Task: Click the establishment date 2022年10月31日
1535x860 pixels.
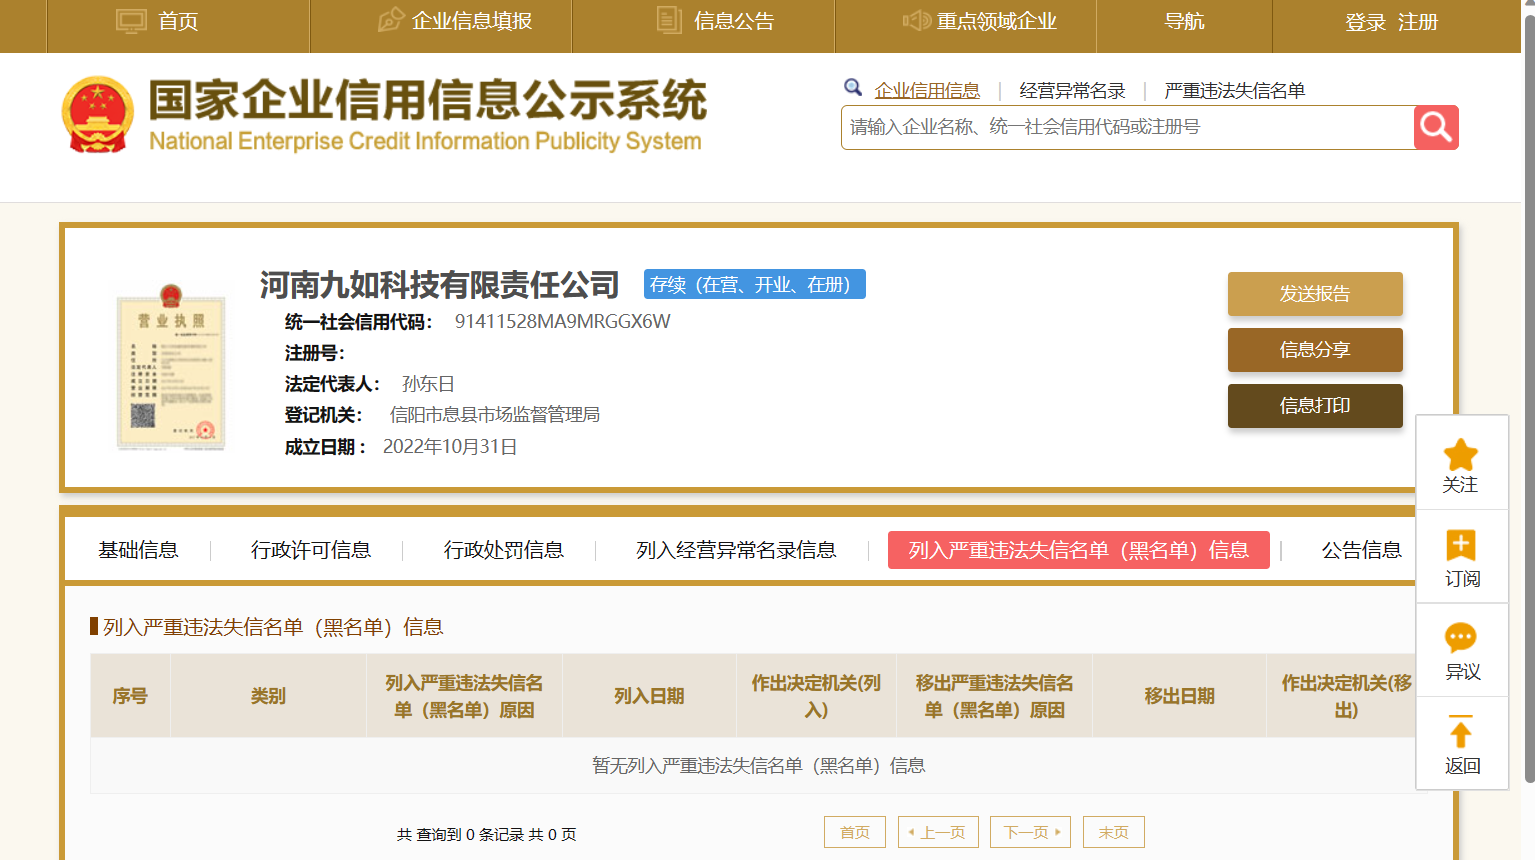Action: (x=450, y=447)
